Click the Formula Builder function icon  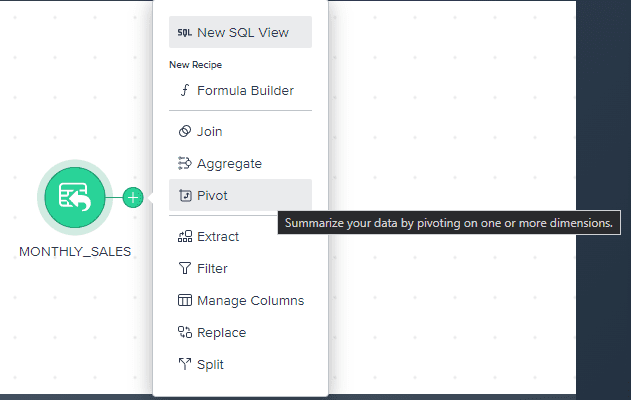pos(185,91)
